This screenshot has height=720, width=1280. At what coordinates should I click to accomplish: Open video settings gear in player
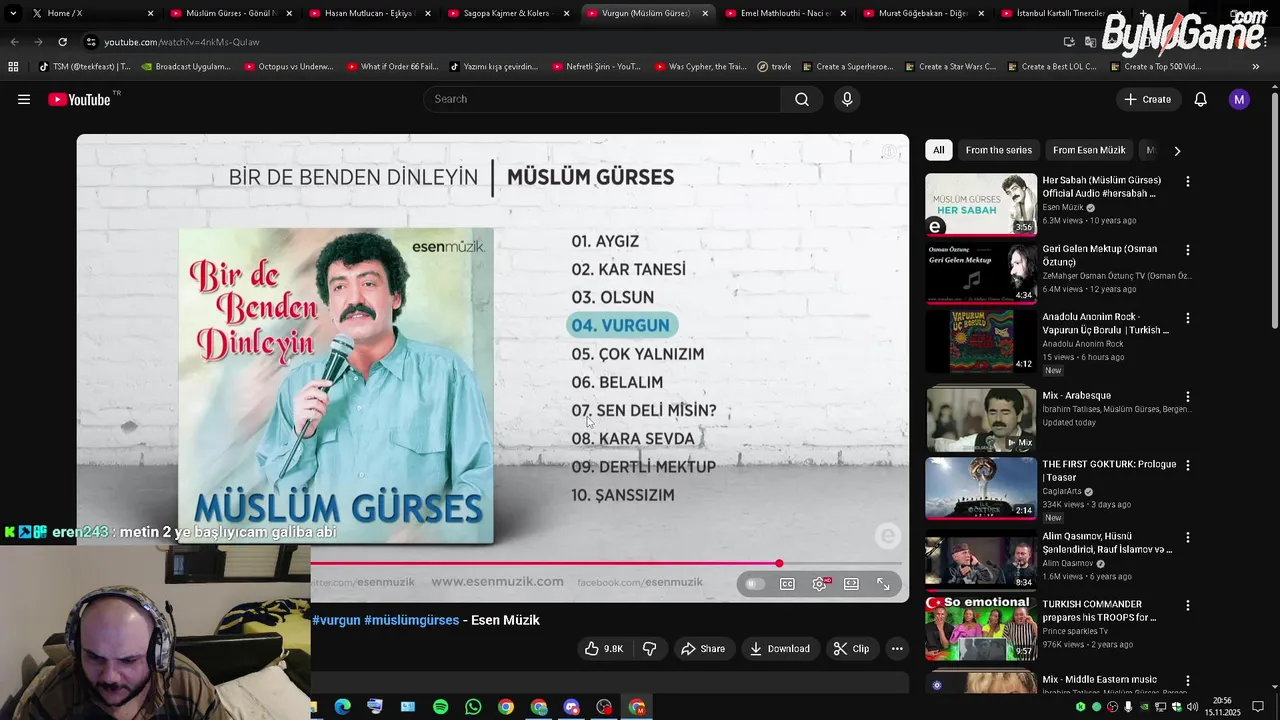point(820,584)
